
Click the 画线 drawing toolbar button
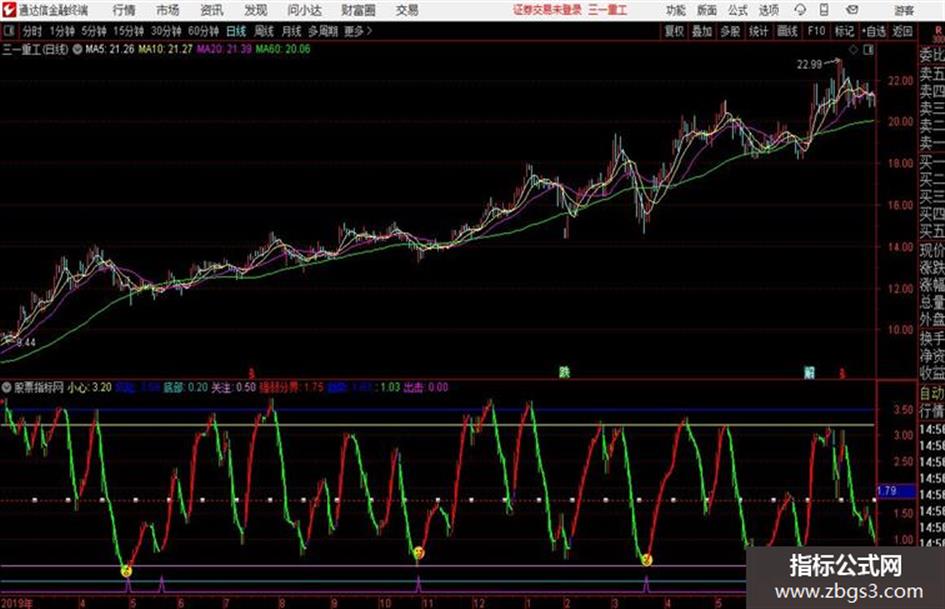[787, 31]
